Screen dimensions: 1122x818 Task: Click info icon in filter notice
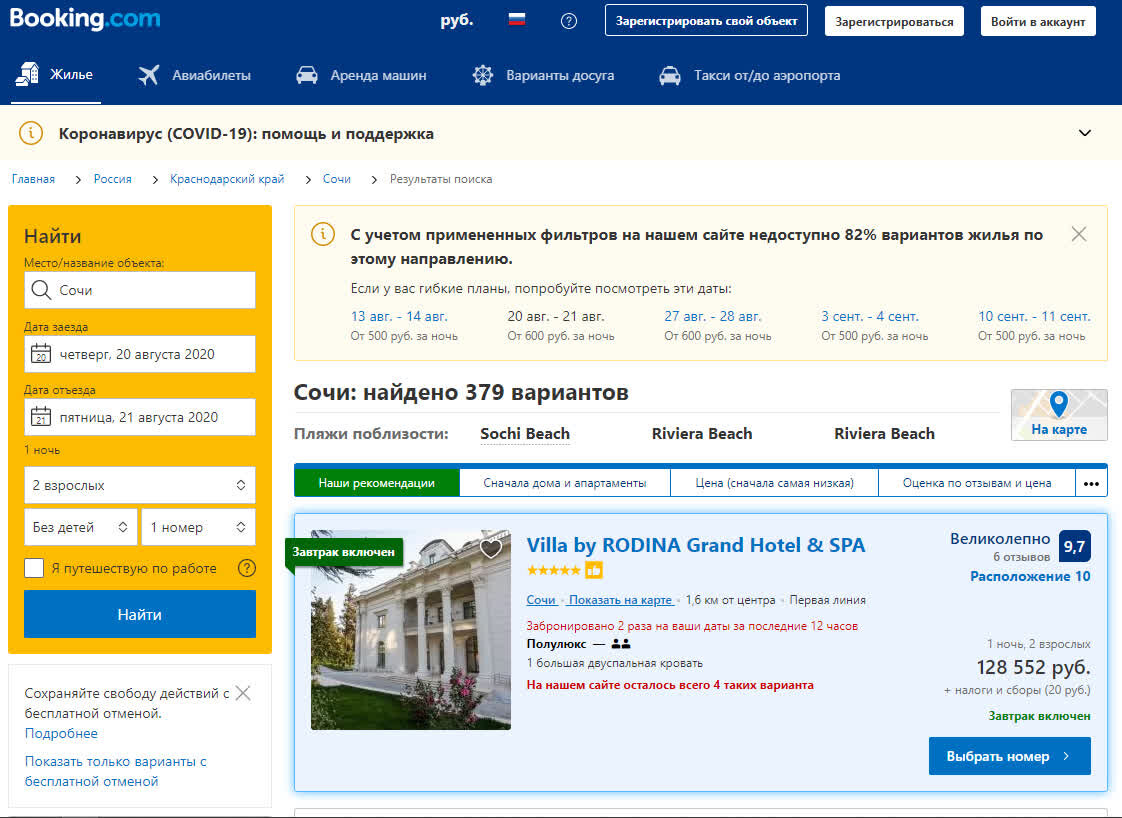click(x=323, y=234)
